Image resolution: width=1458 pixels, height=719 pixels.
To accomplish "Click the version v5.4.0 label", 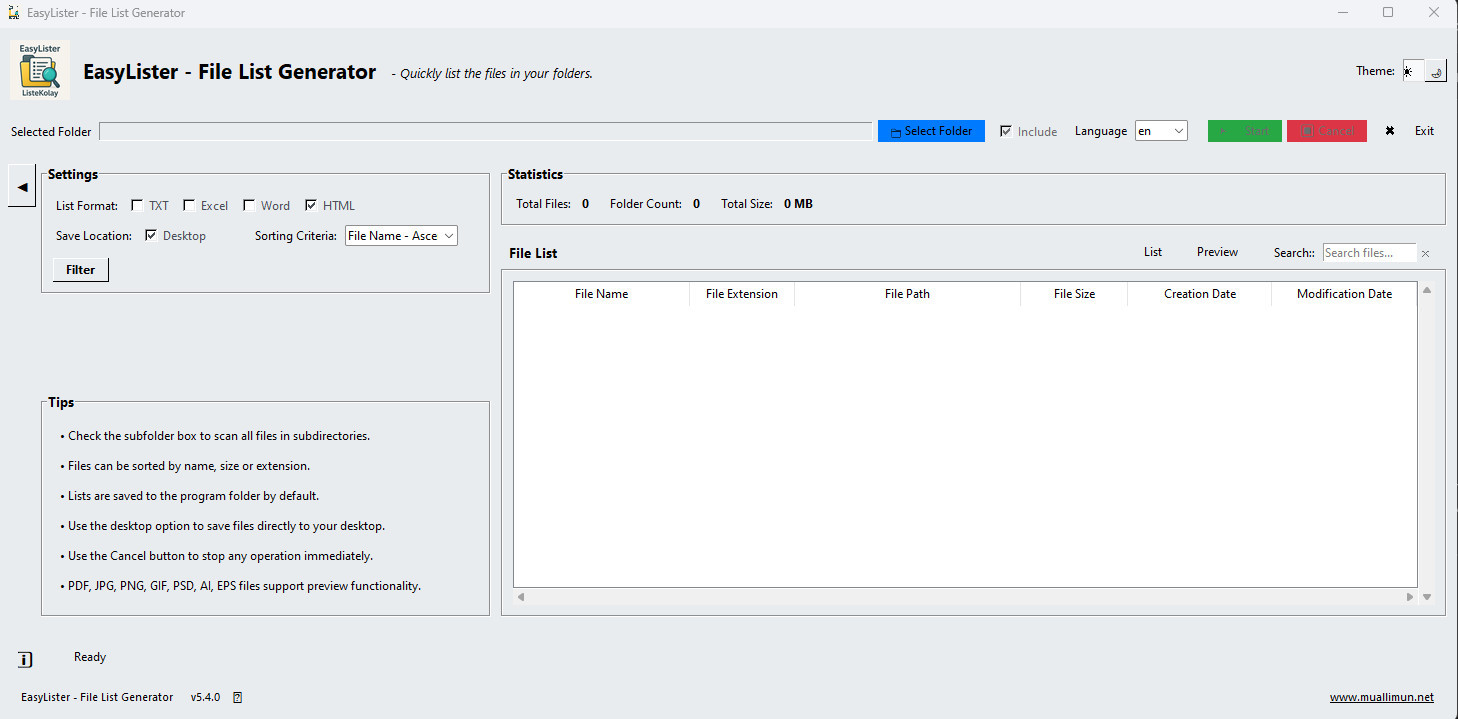I will tap(205, 697).
